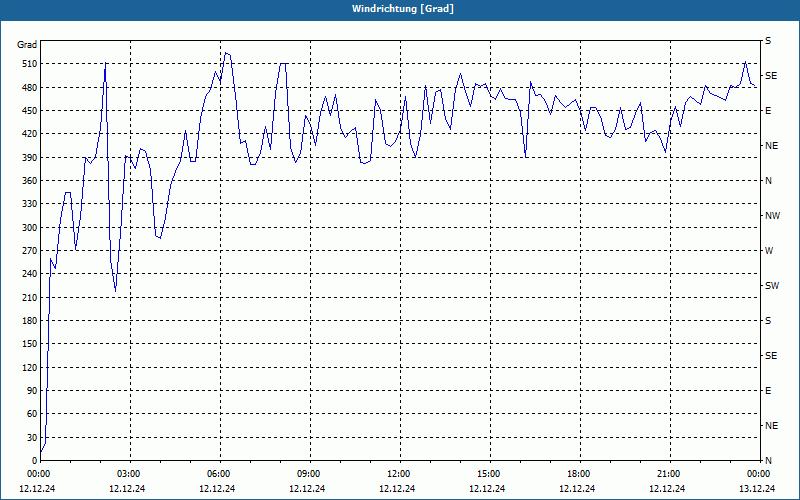The width and height of the screenshot is (800, 500).
Task: Click the date label 13.12.24
Action: 758,488
